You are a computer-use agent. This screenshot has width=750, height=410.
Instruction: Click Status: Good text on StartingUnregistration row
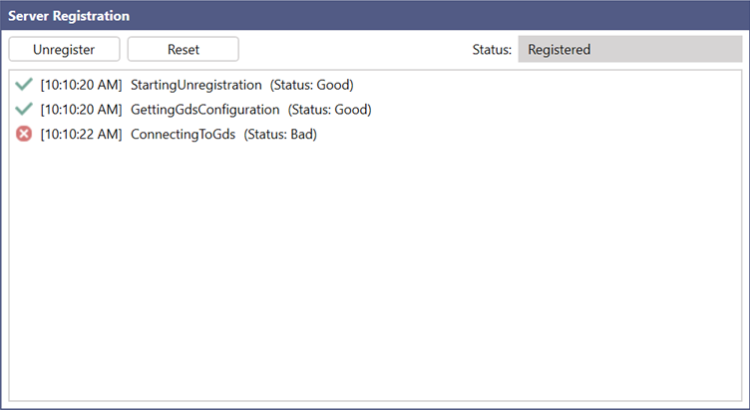point(312,85)
